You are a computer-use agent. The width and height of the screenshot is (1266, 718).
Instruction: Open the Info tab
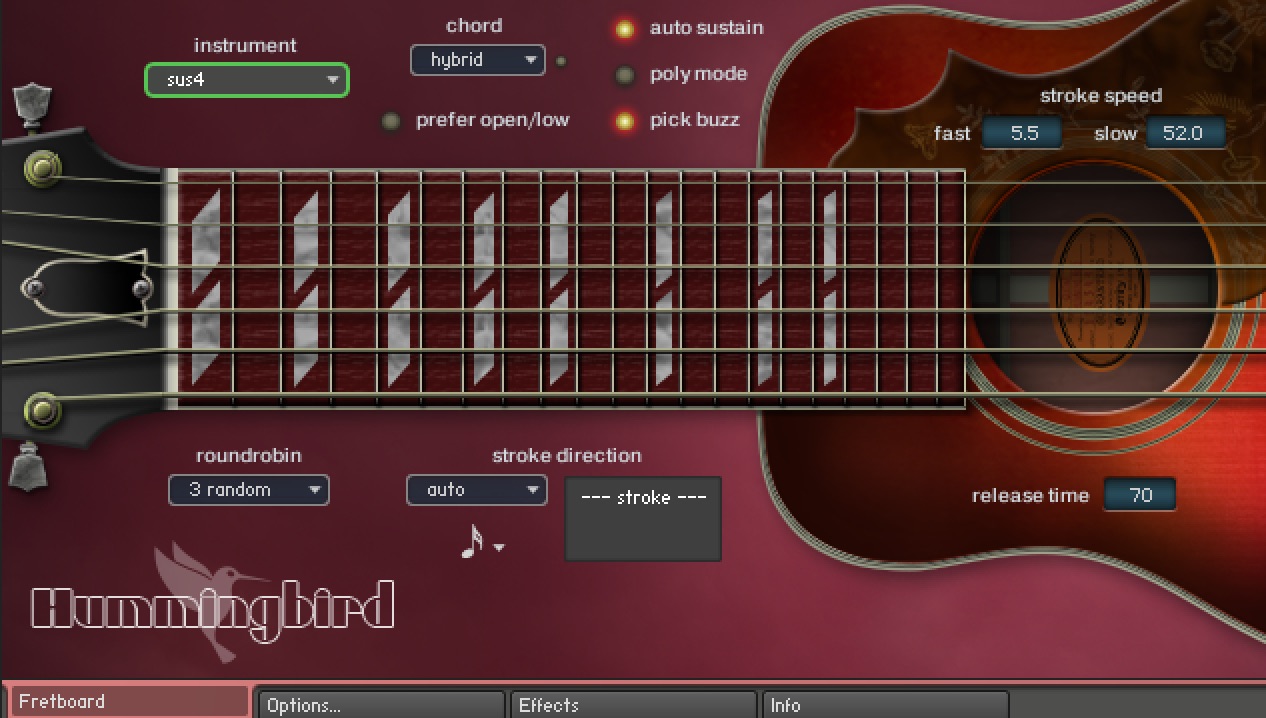pyautogui.click(x=885, y=705)
